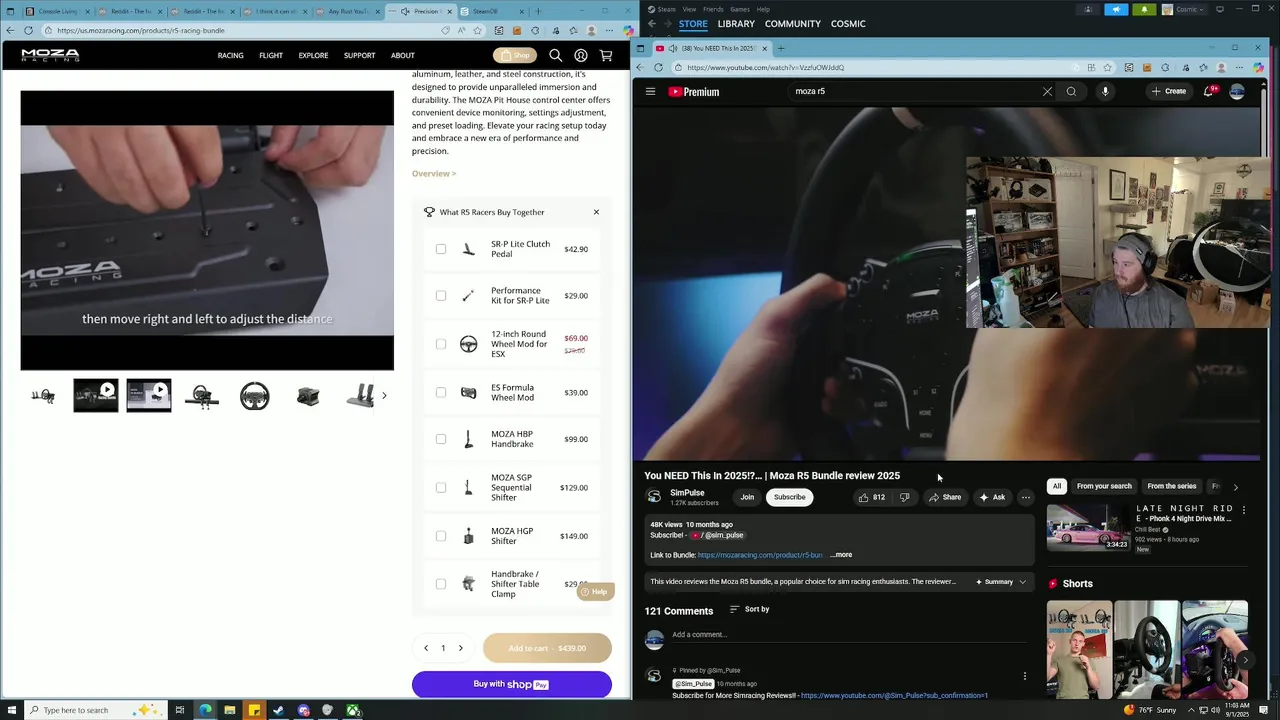Clear the YouTube search box text
The image size is (1280, 720).
coord(1047,91)
